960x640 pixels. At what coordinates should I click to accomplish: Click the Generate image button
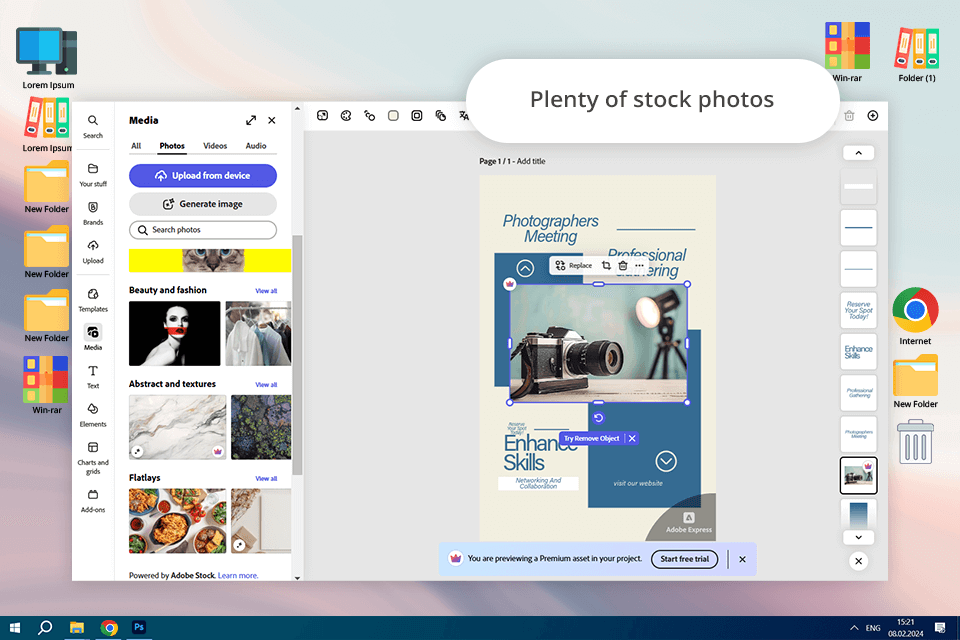tap(203, 204)
